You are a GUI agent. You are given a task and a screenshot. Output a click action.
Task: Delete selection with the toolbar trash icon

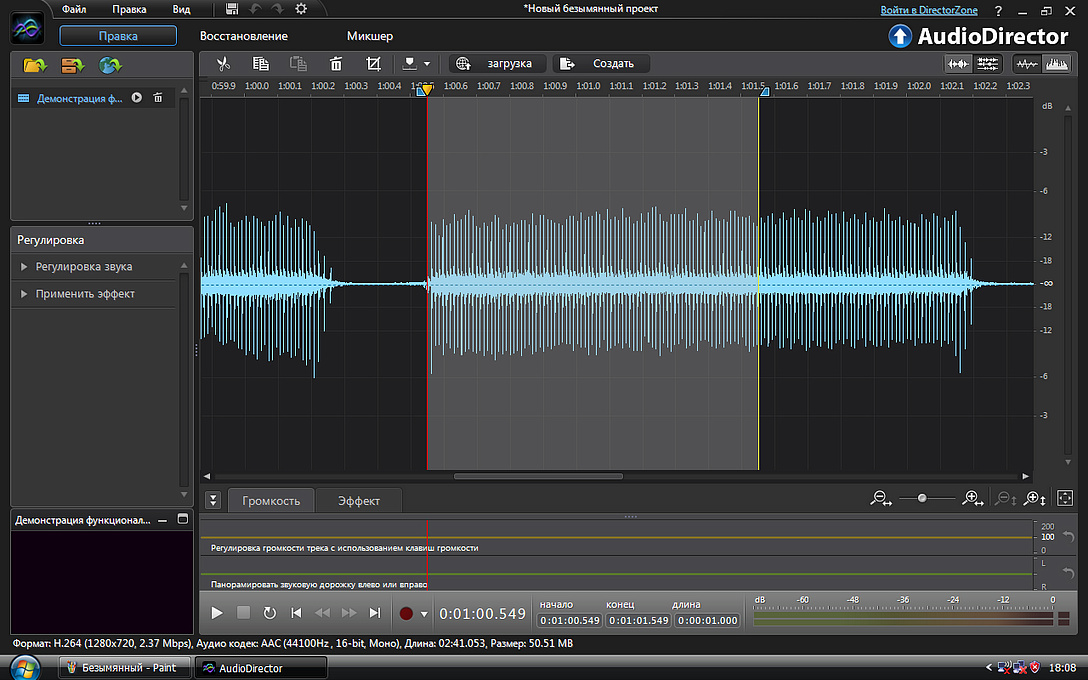[336, 64]
